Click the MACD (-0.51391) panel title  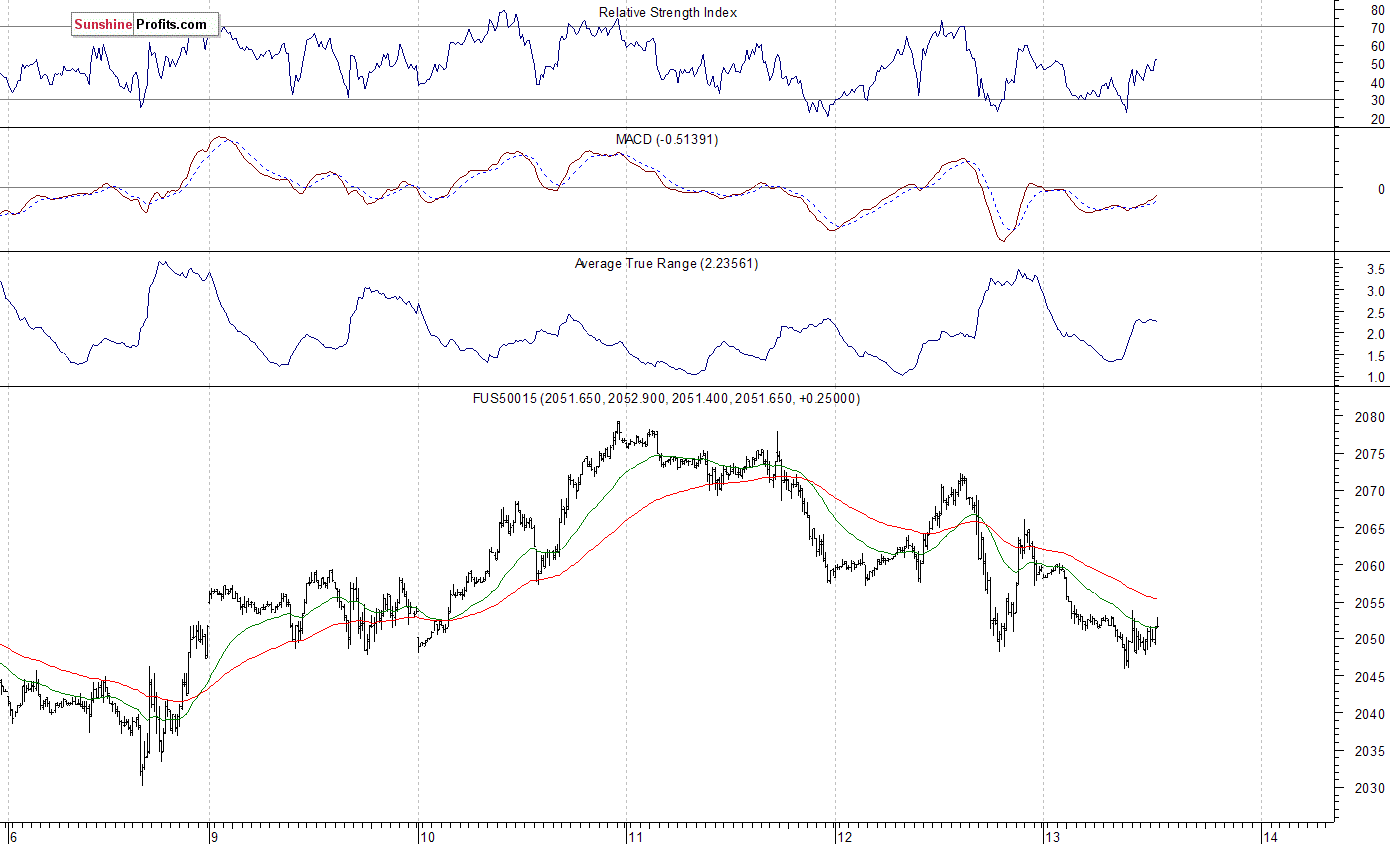(667, 139)
